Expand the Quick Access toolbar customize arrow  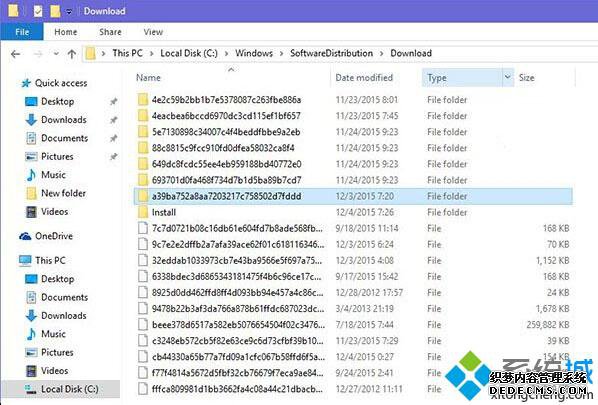pos(69,11)
